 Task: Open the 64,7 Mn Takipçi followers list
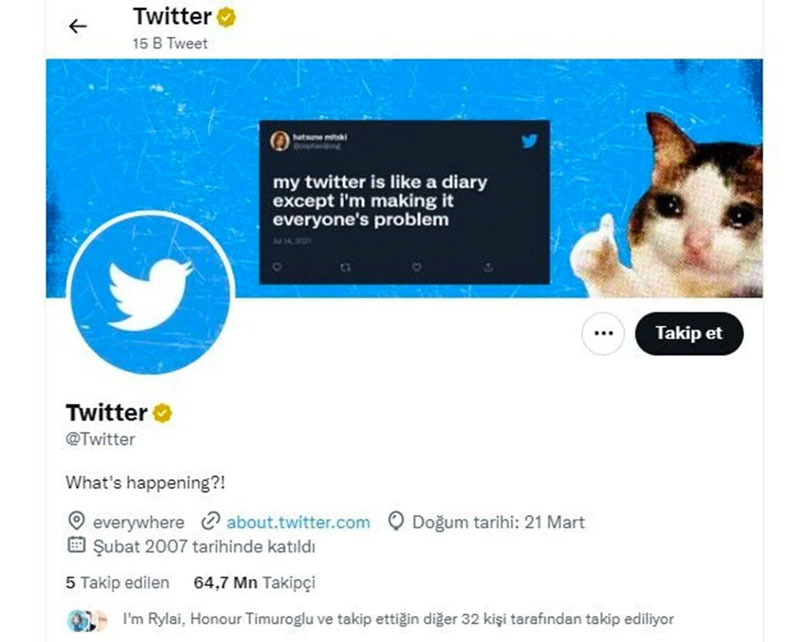255,582
